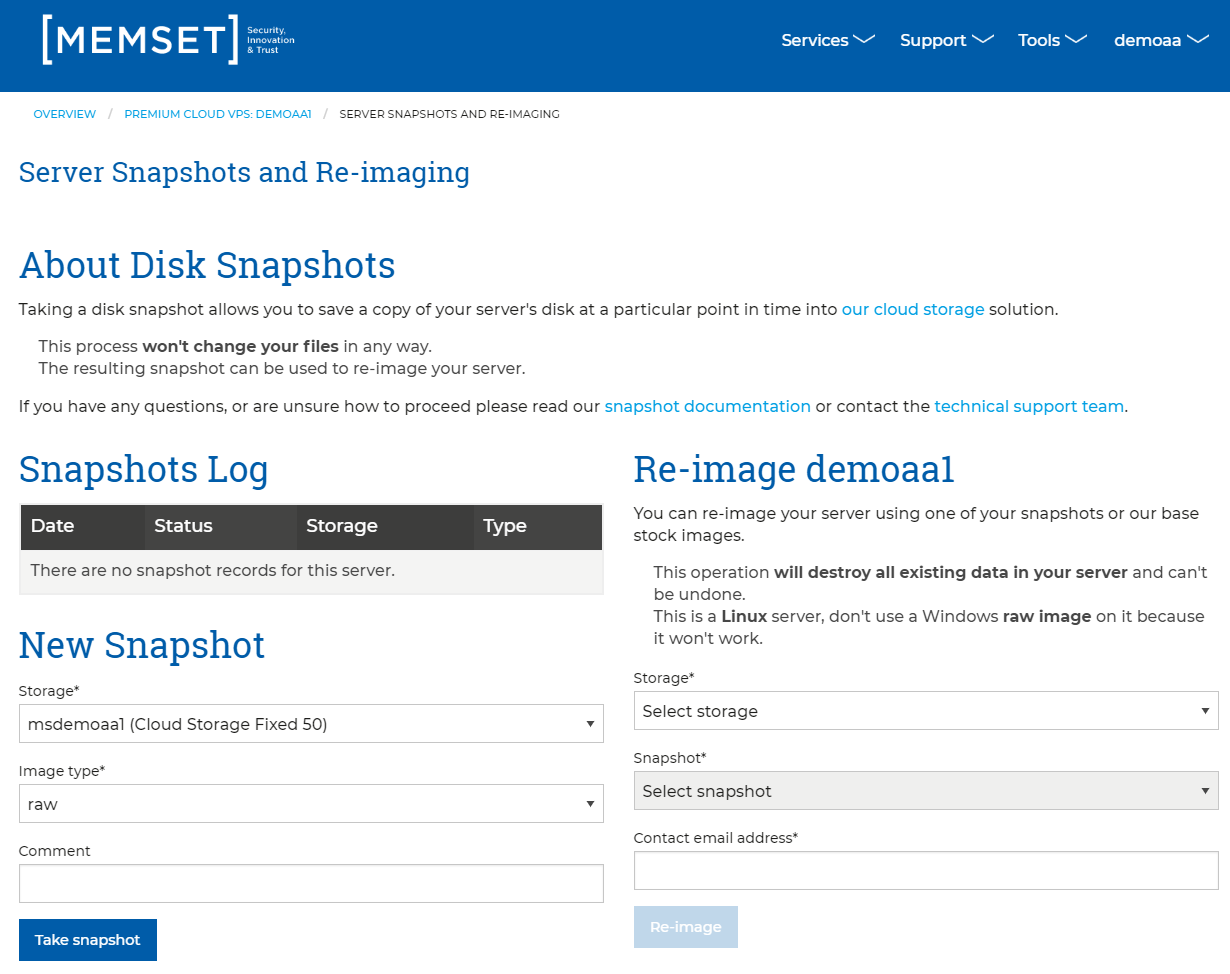Click the Take snapshot button
Screen dimensions: 1230x974
click(x=88, y=940)
